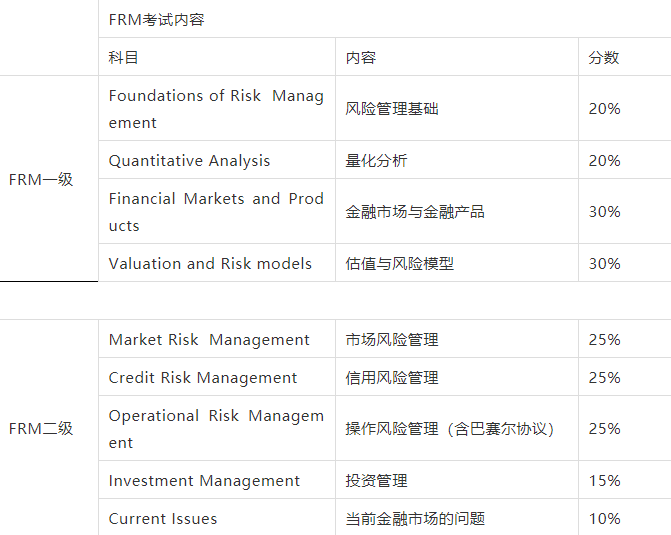Click the FRM考试内容 table header
671x535 pixels.
(157, 20)
